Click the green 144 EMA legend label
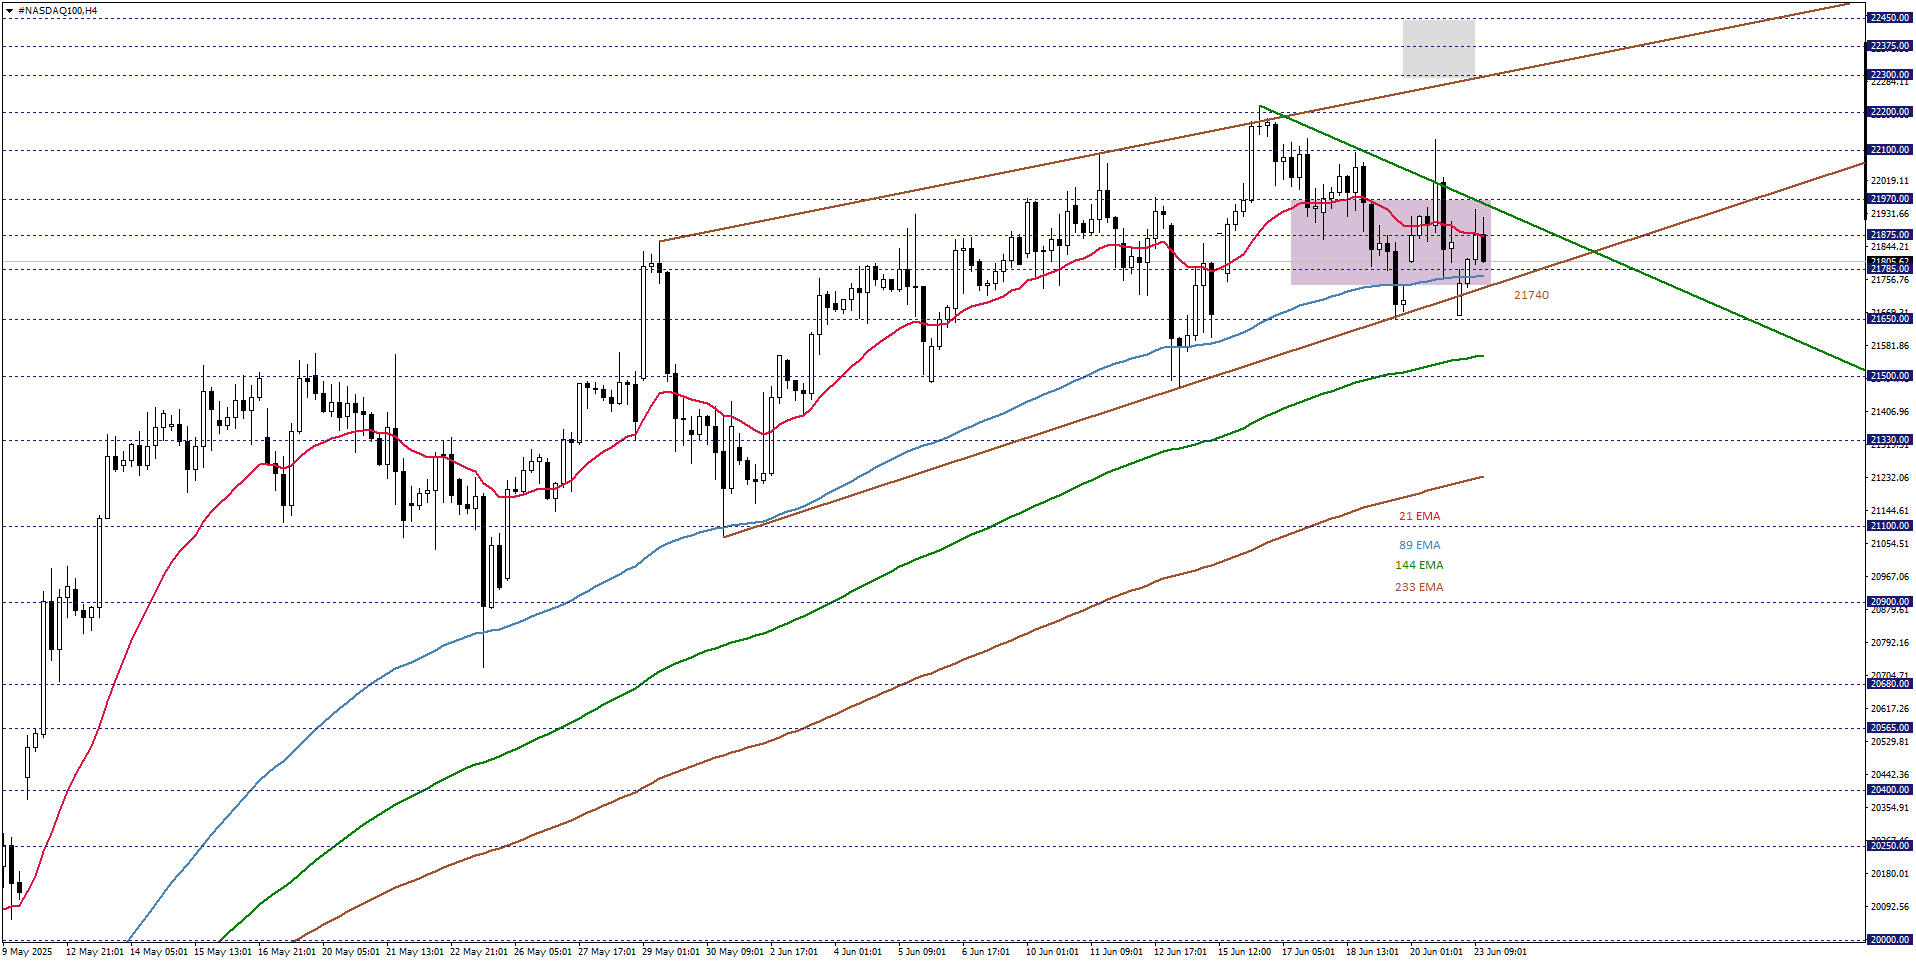Image resolution: width=1916 pixels, height=963 pixels. (1419, 565)
